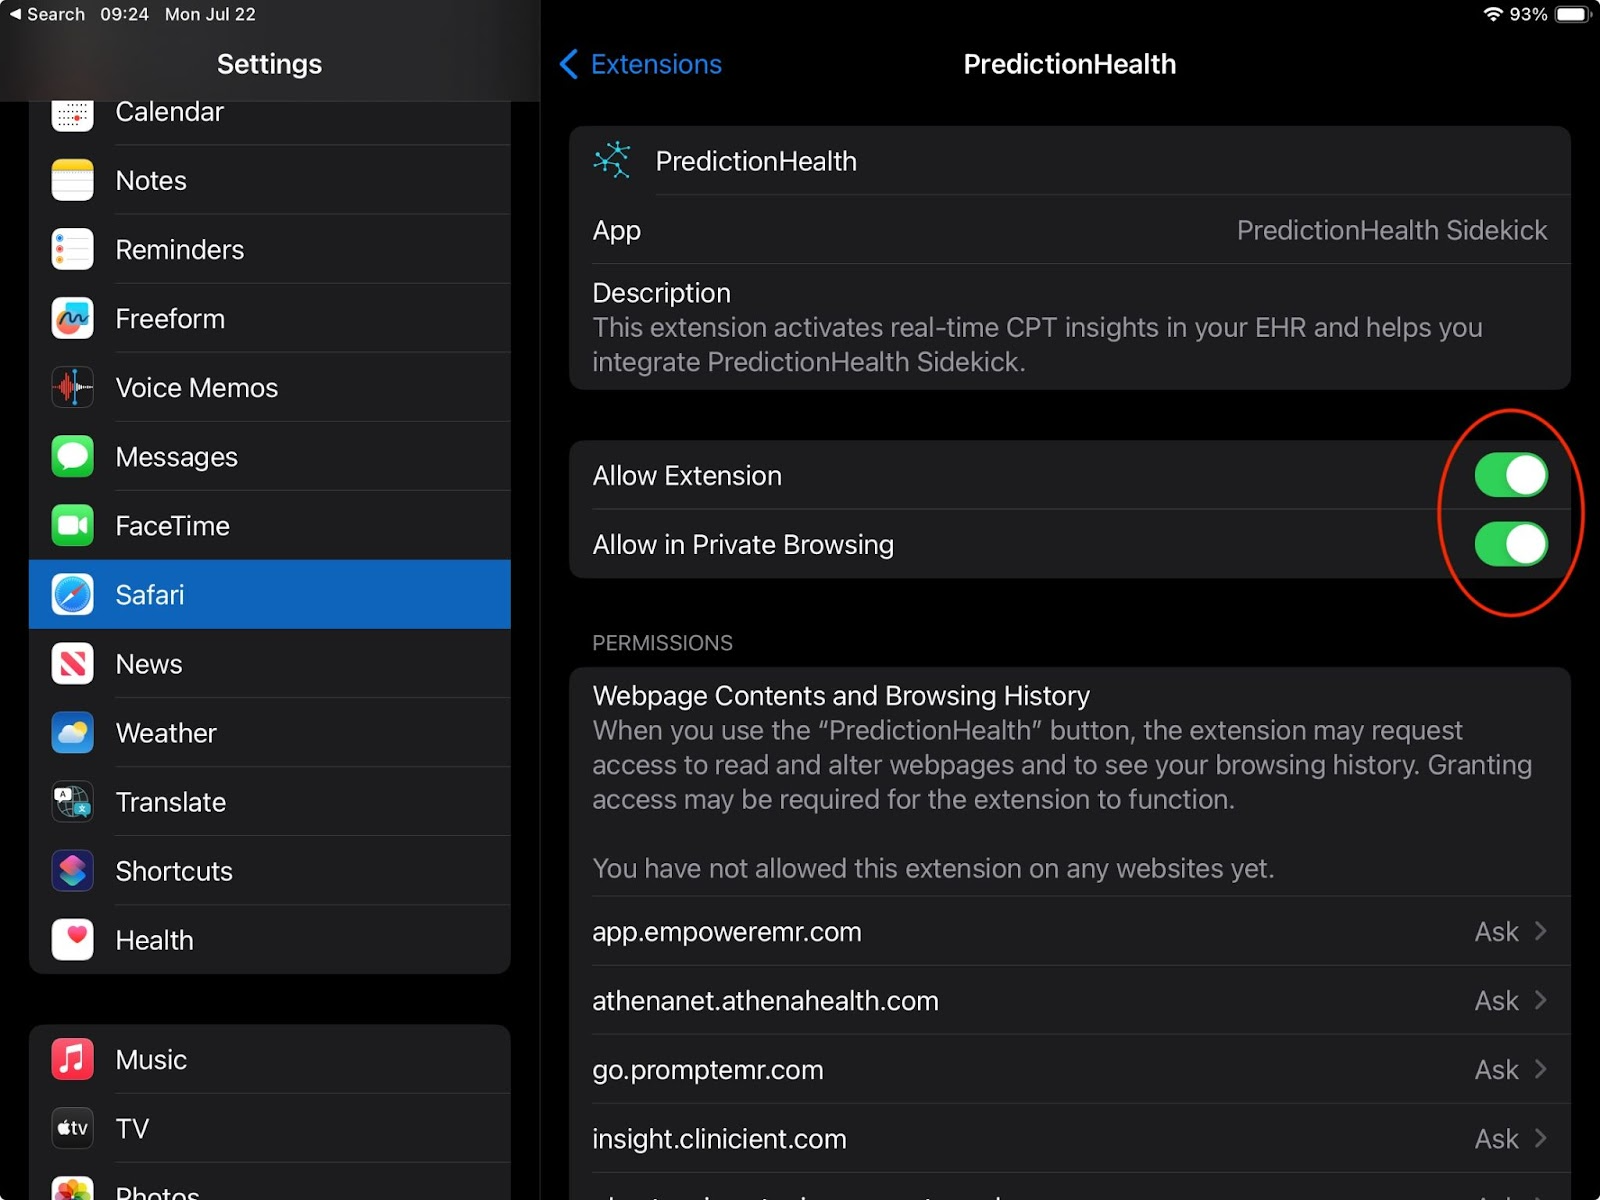Open Messages settings row
This screenshot has width=1600, height=1200.
[270, 456]
